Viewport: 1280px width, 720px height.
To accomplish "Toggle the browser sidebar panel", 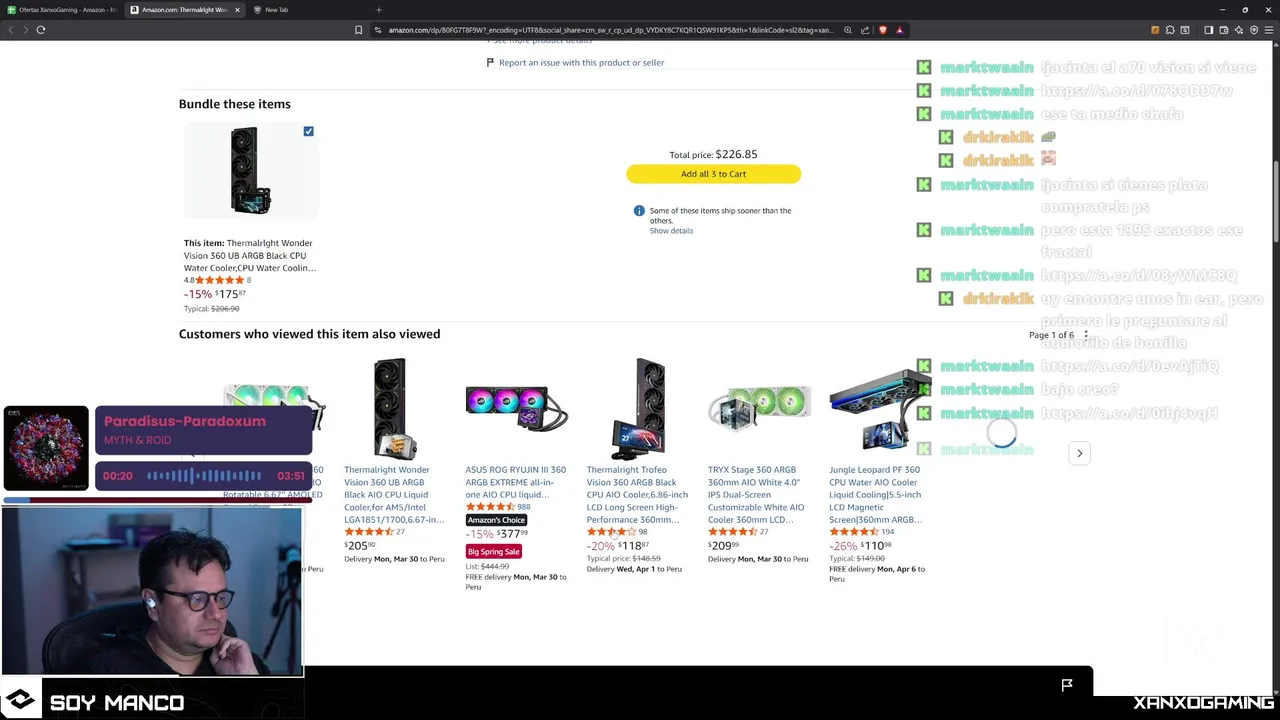I will [1208, 30].
